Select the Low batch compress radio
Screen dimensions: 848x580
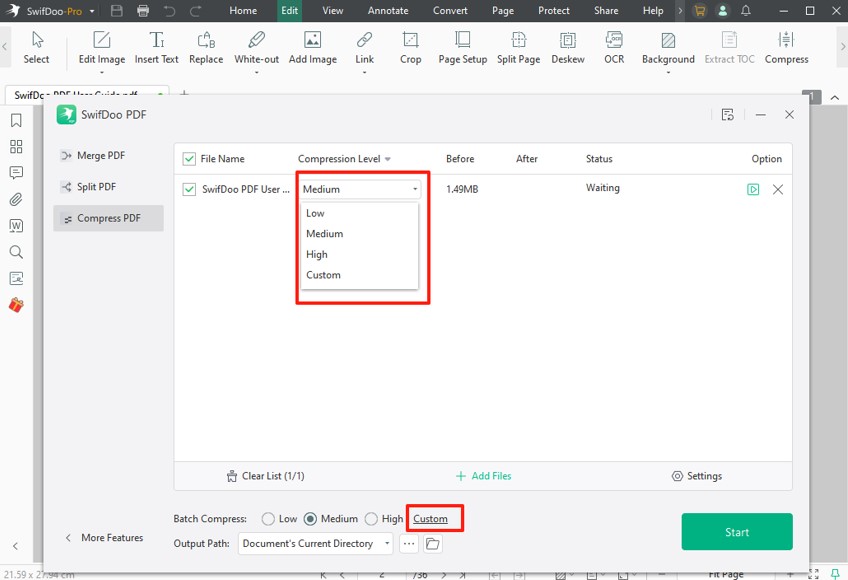coord(268,519)
